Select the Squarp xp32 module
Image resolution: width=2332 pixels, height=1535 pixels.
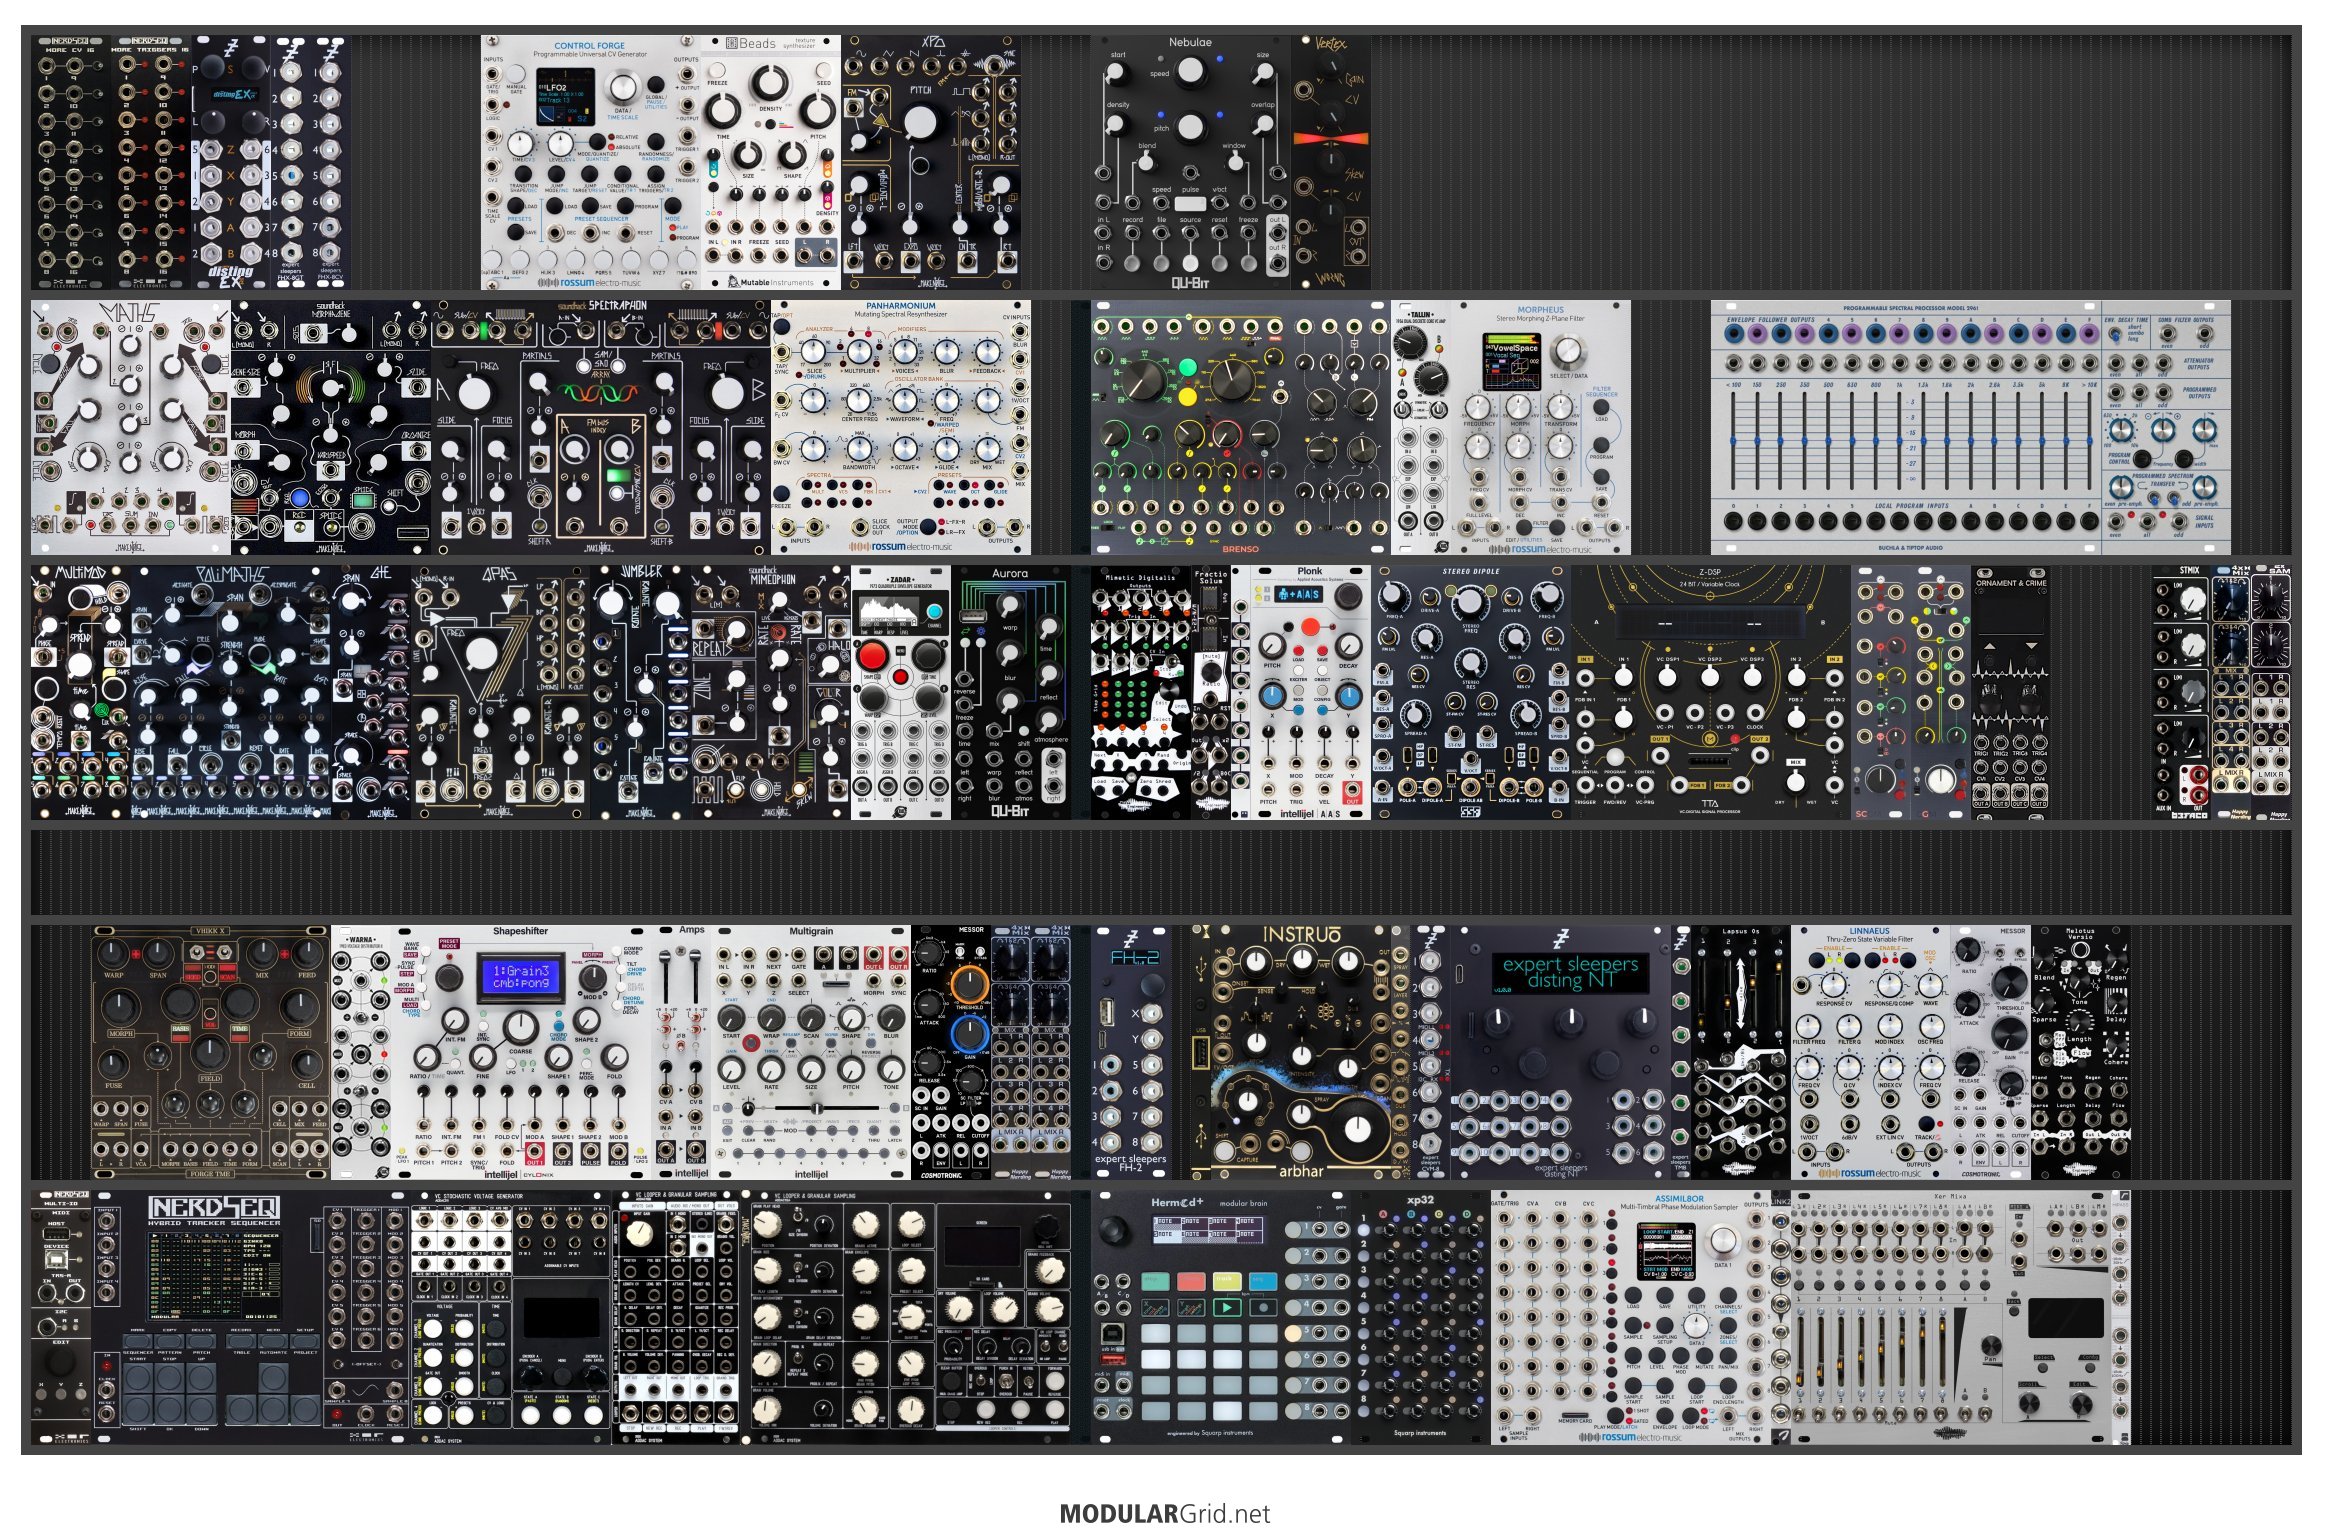coord(1420,1317)
